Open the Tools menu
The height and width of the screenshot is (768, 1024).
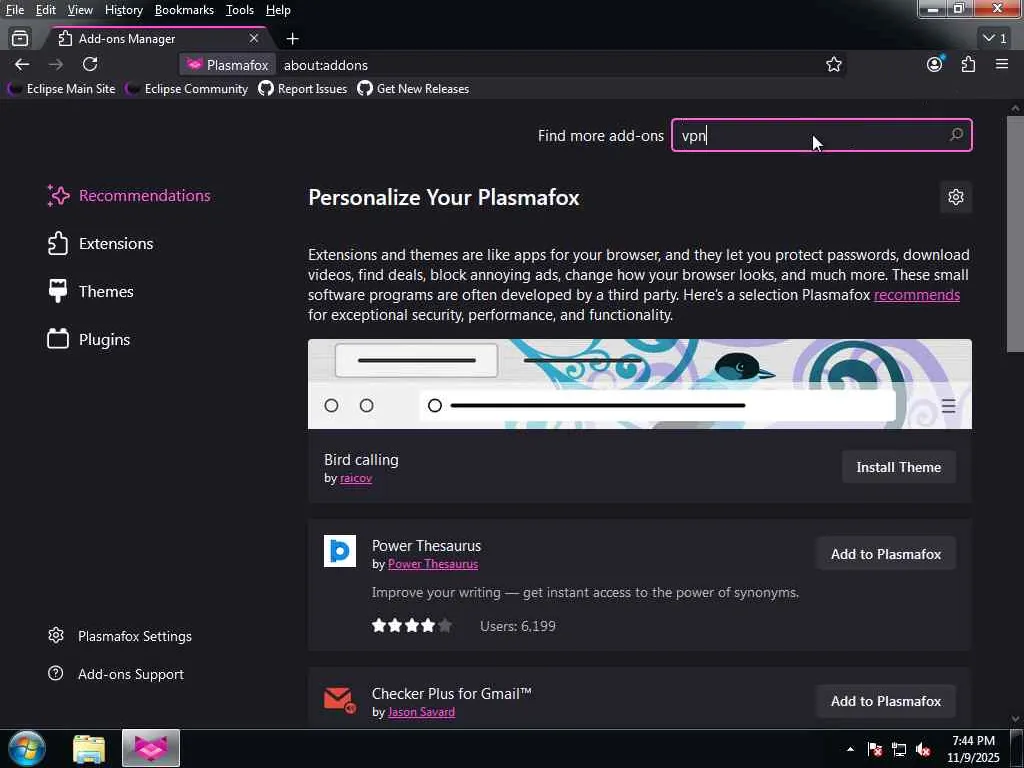pyautogui.click(x=240, y=10)
